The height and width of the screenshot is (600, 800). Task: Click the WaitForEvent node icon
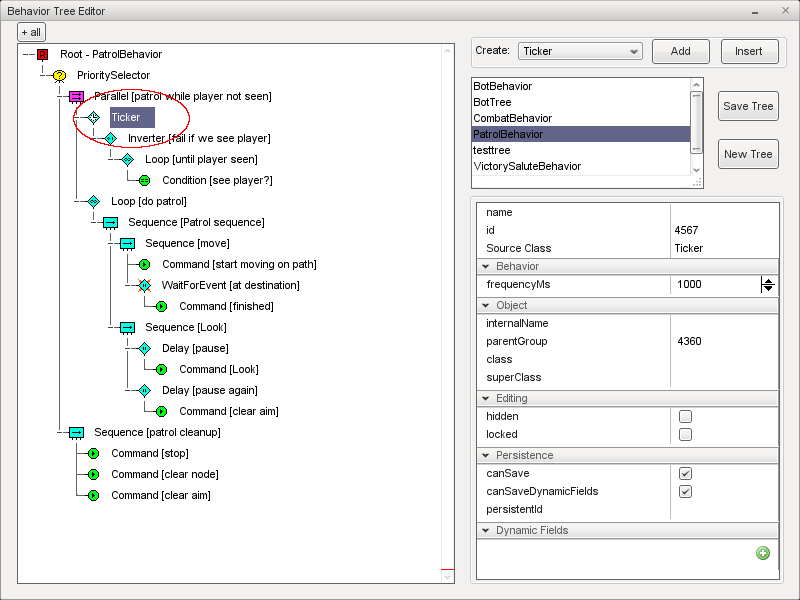(144, 285)
